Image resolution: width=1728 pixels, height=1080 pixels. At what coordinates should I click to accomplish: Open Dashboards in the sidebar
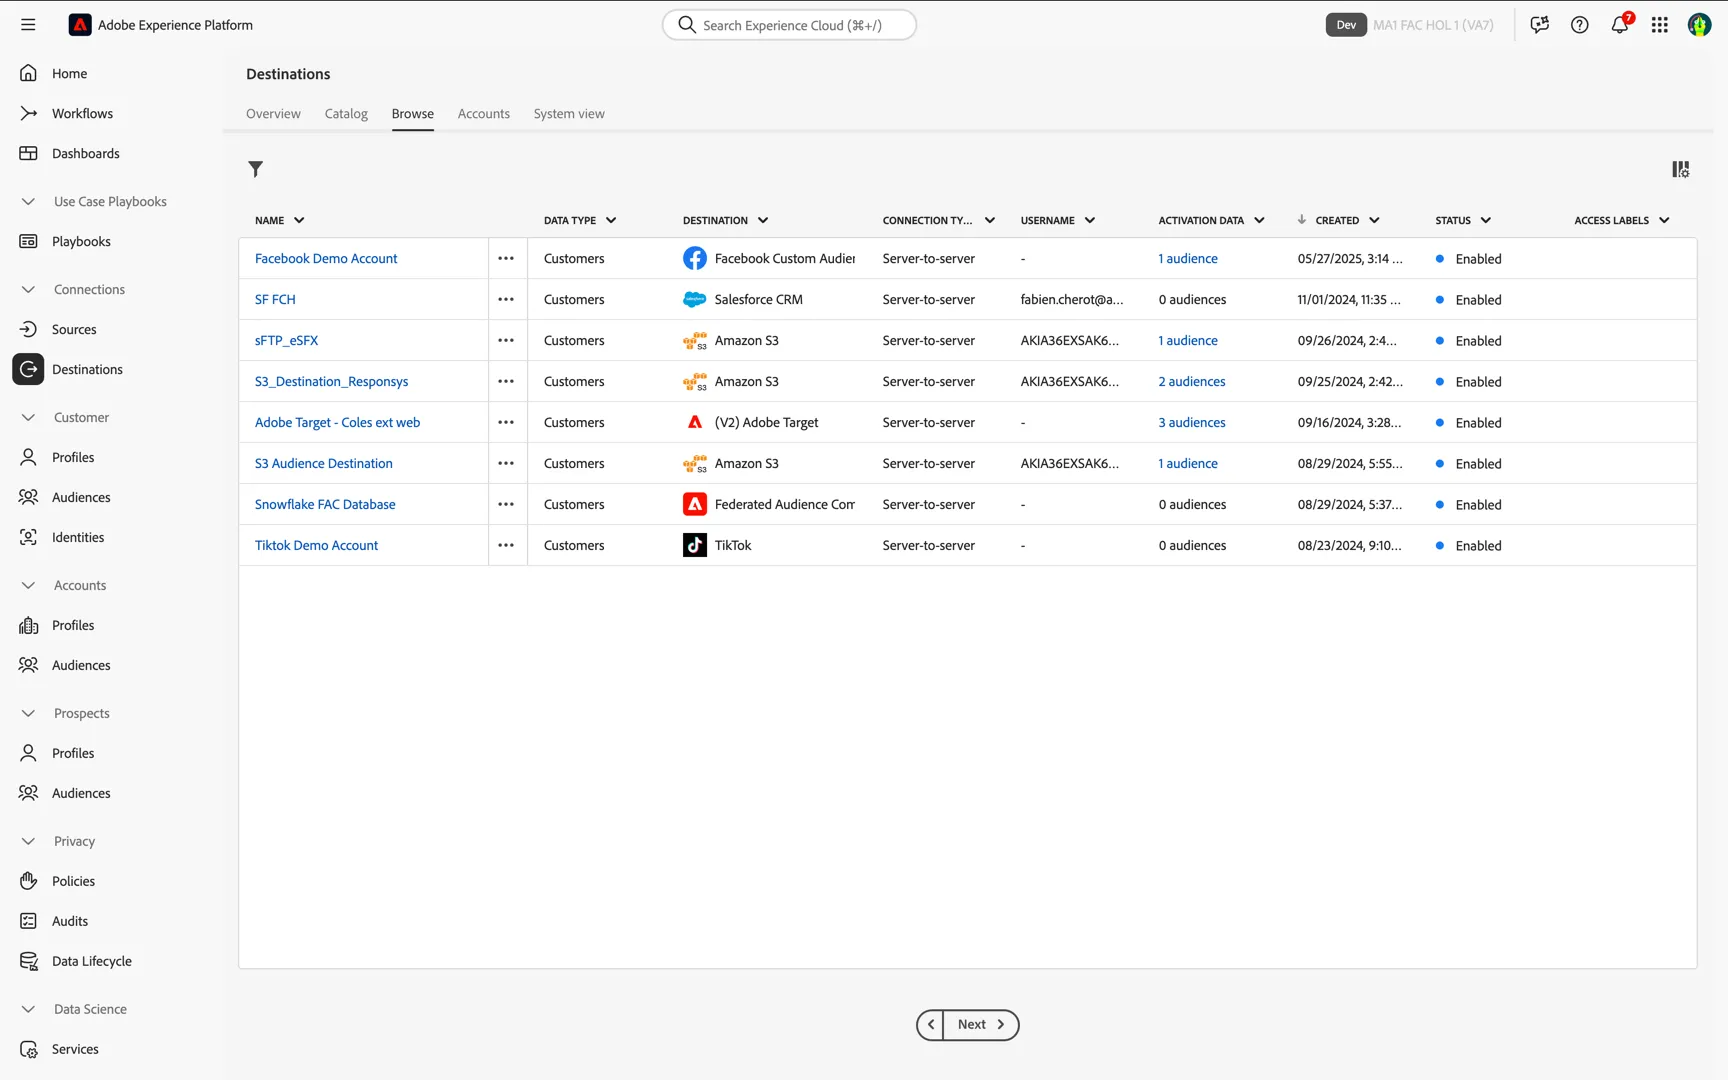click(x=85, y=153)
